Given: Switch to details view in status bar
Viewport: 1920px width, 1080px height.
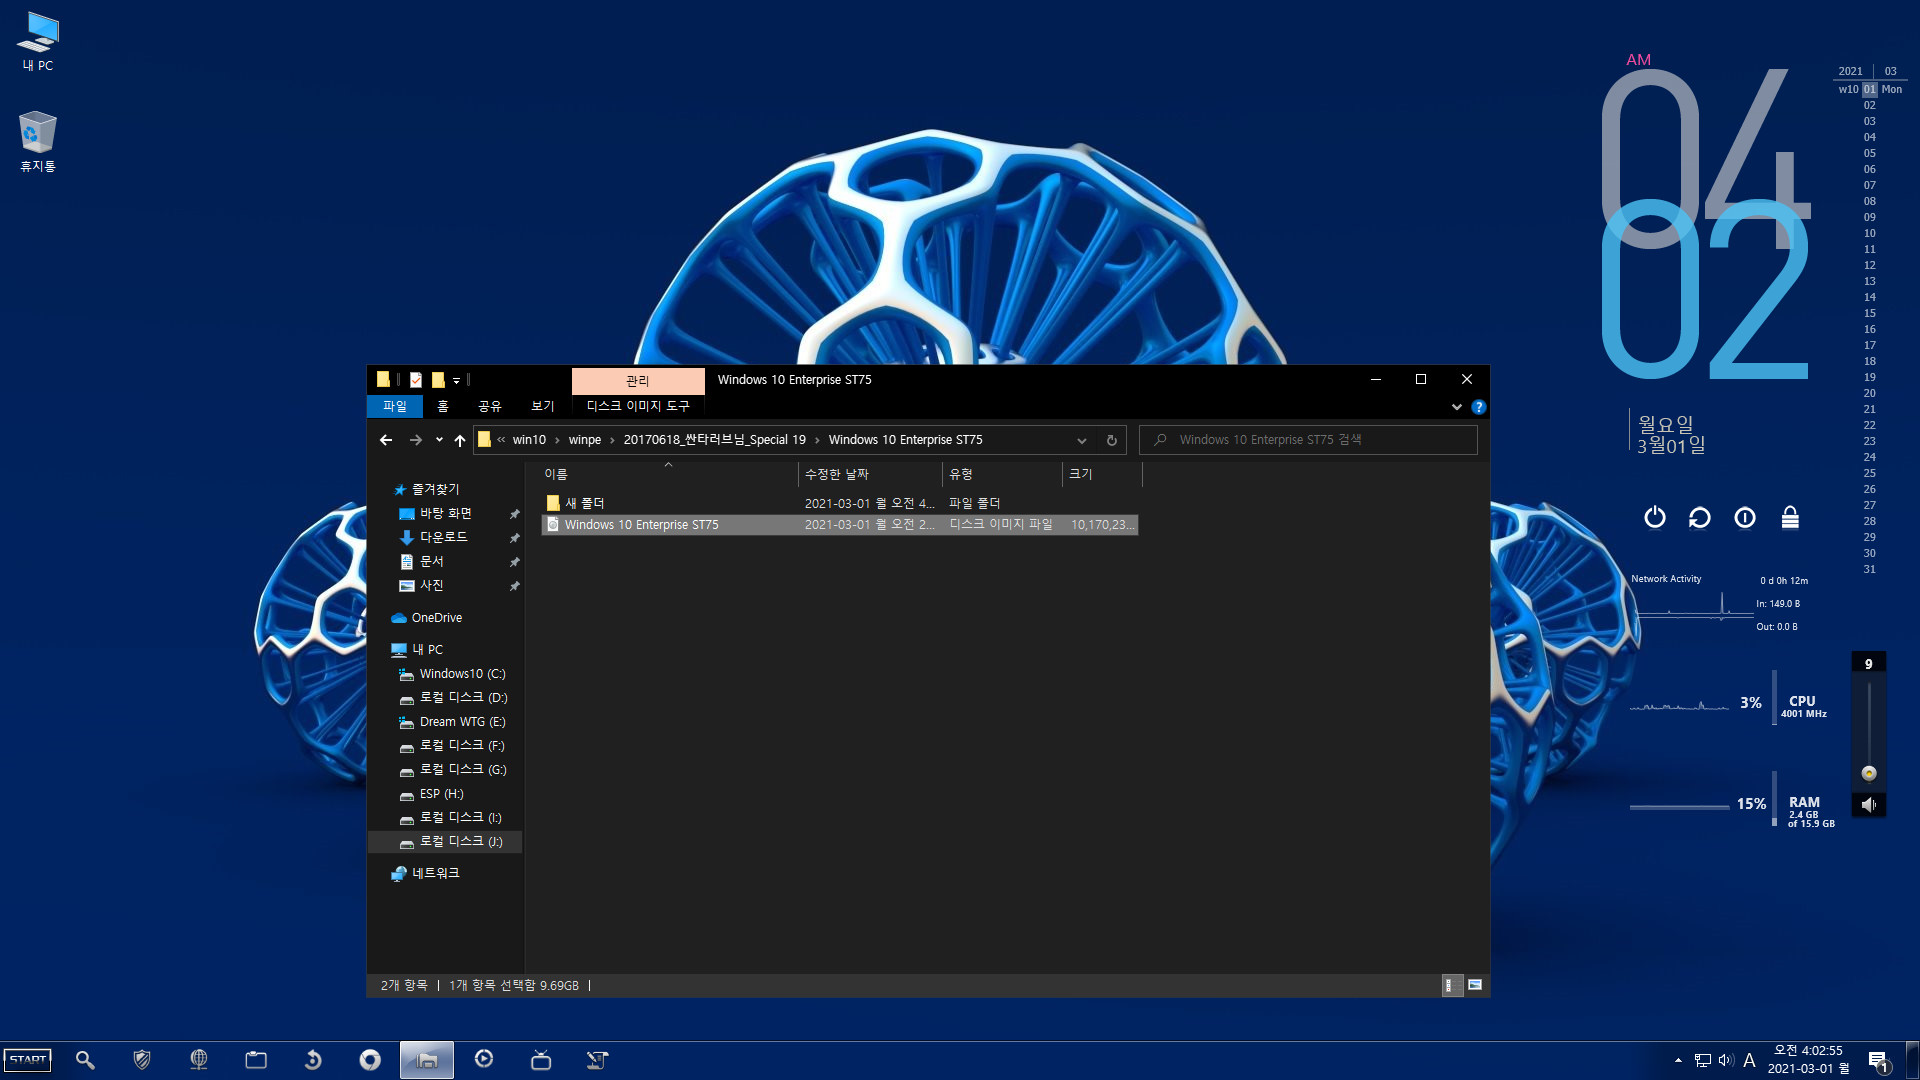Looking at the screenshot, I should point(1451,986).
